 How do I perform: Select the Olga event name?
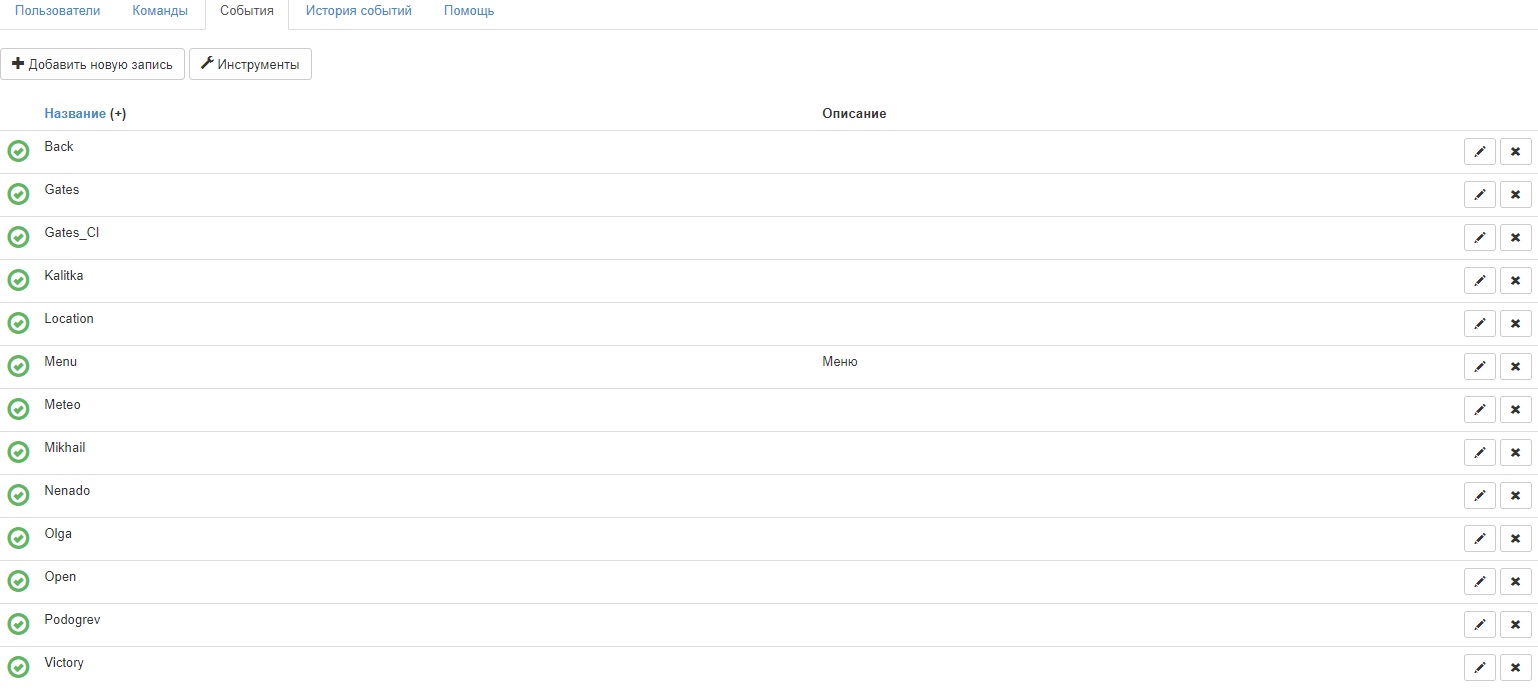pyautogui.click(x=58, y=534)
